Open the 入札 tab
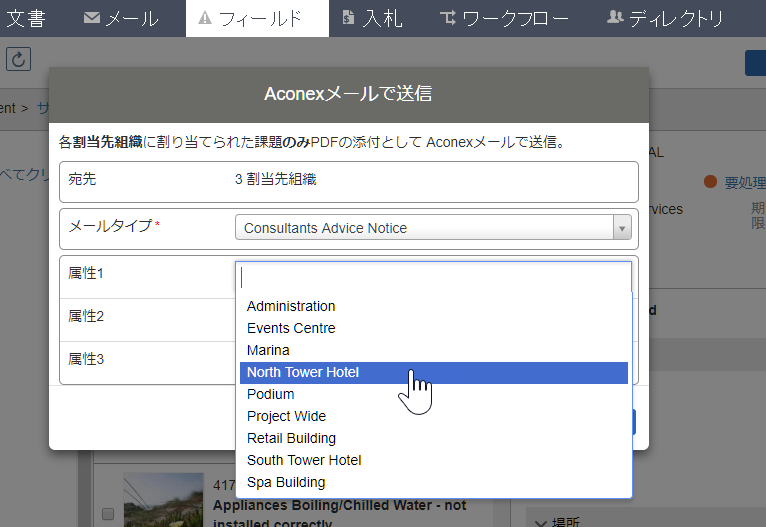The image size is (766, 527). click(372, 19)
